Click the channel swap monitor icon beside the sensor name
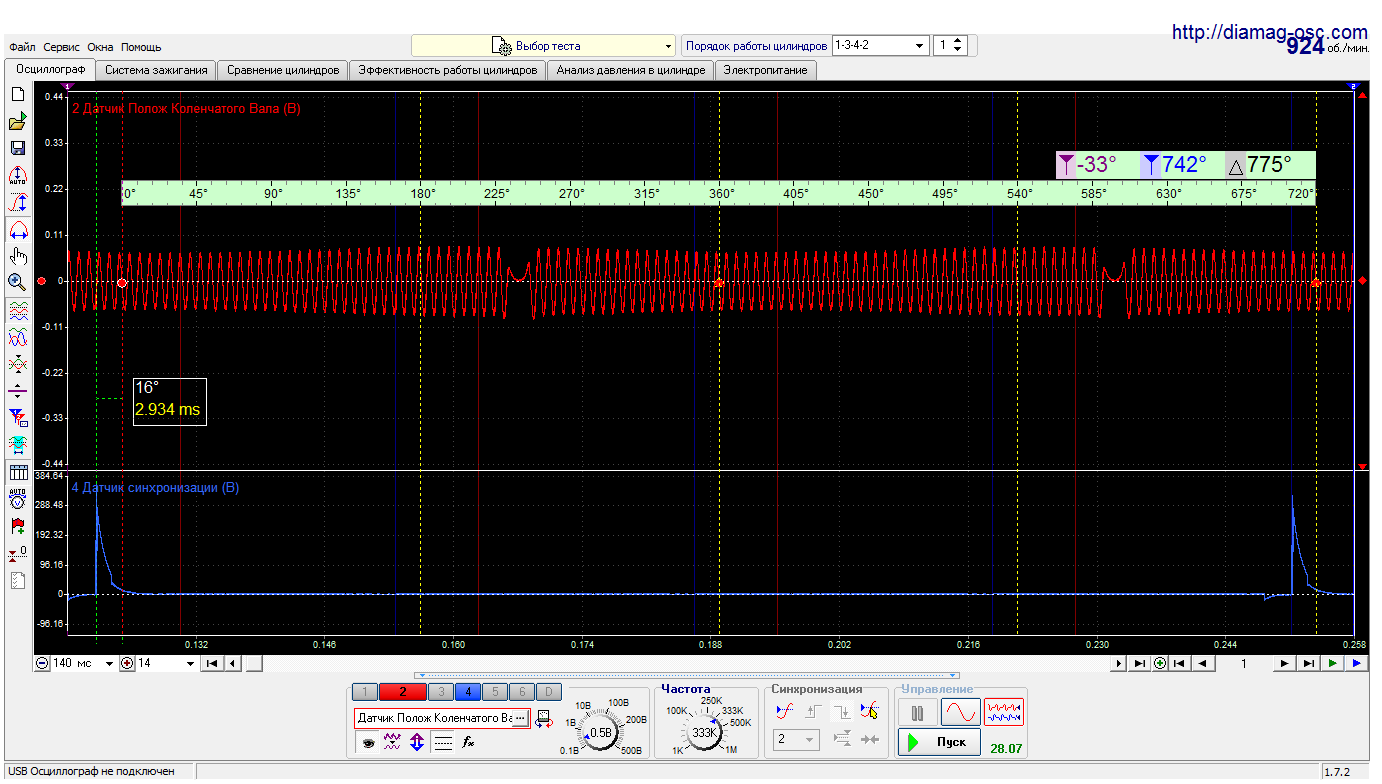The image size is (1382, 784). [543, 718]
